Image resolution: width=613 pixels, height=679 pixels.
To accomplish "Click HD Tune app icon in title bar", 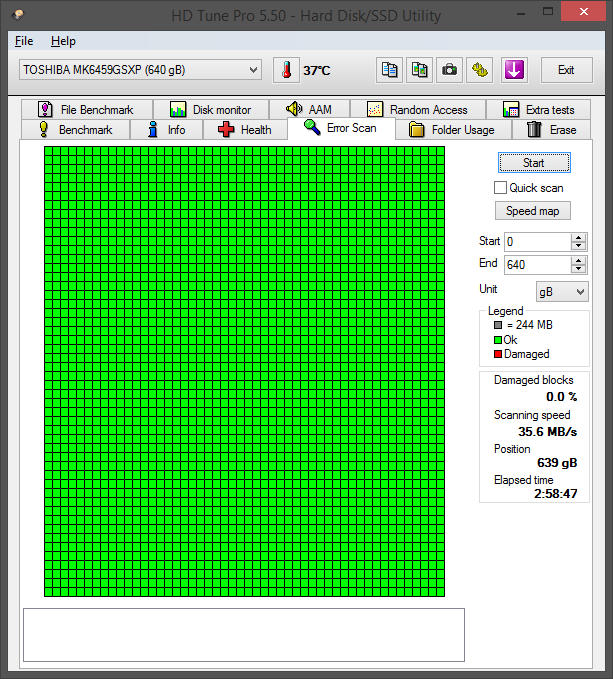I will pos(18,15).
